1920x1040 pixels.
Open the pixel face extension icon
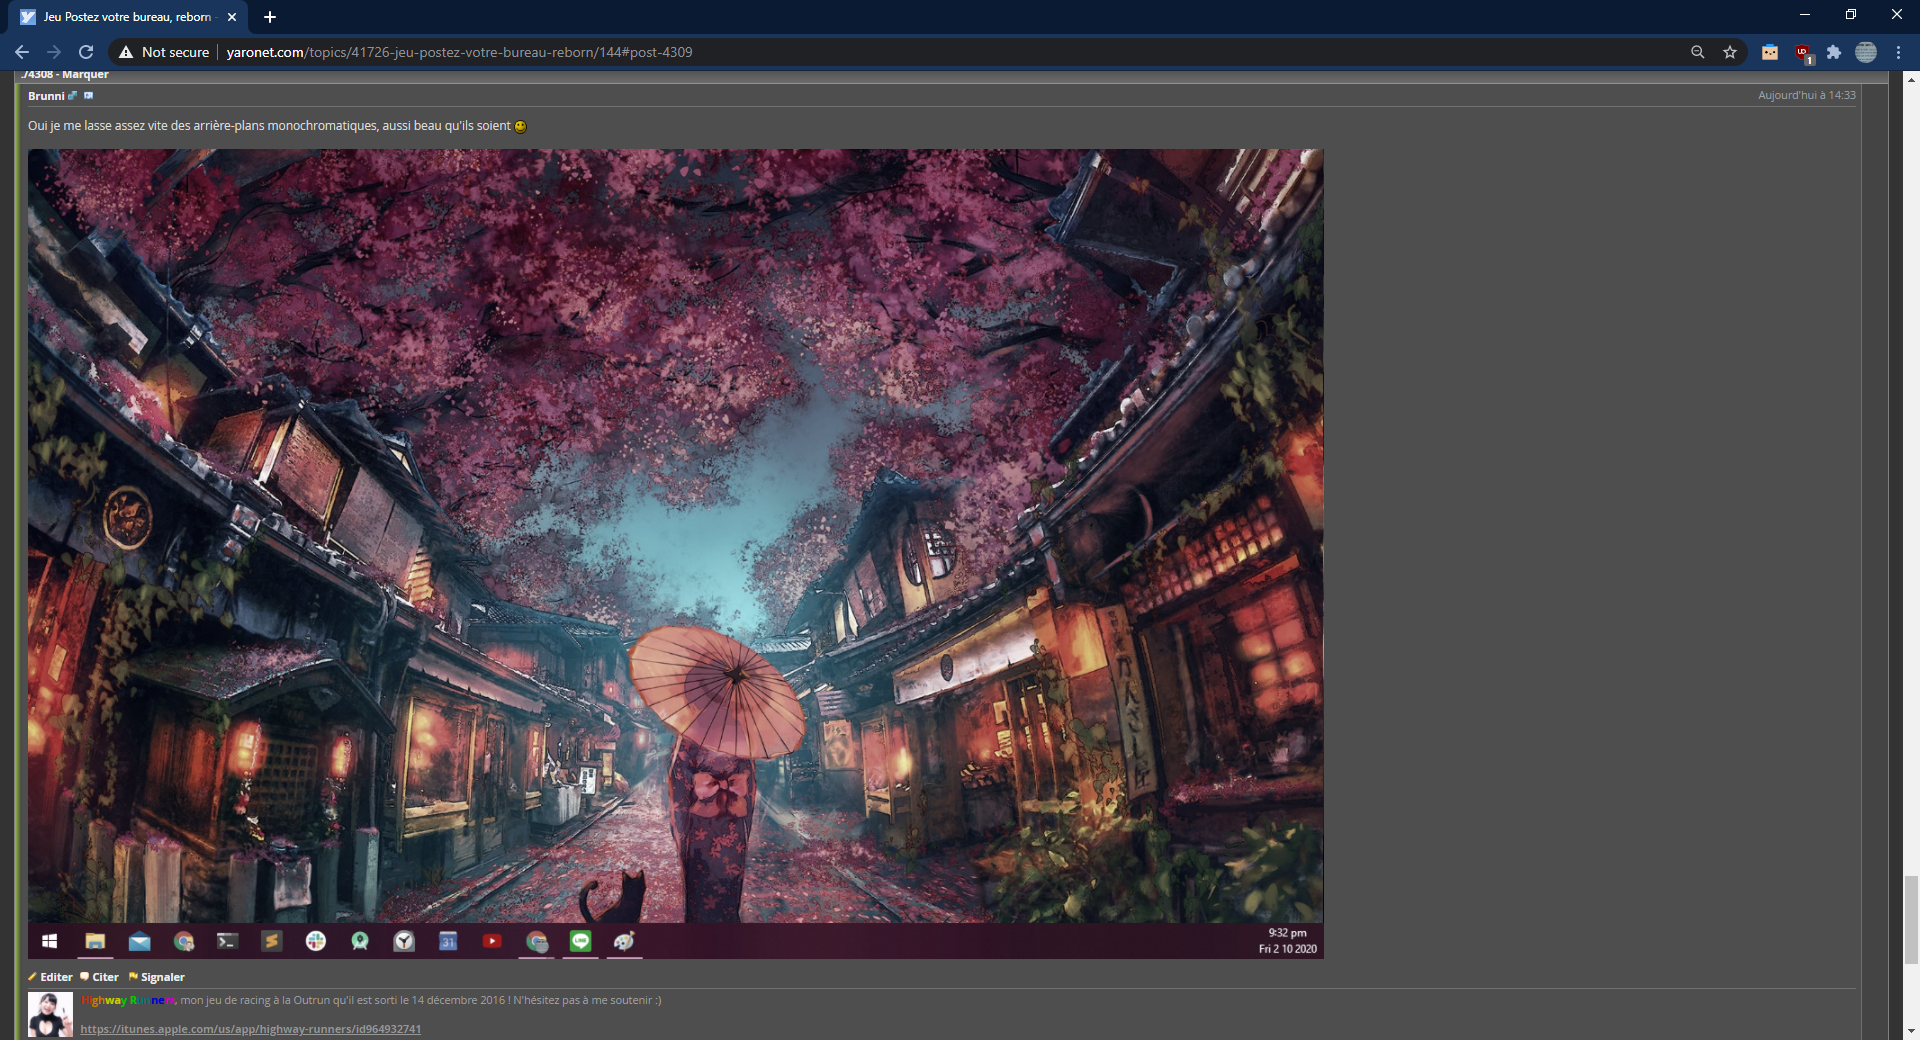(1770, 52)
